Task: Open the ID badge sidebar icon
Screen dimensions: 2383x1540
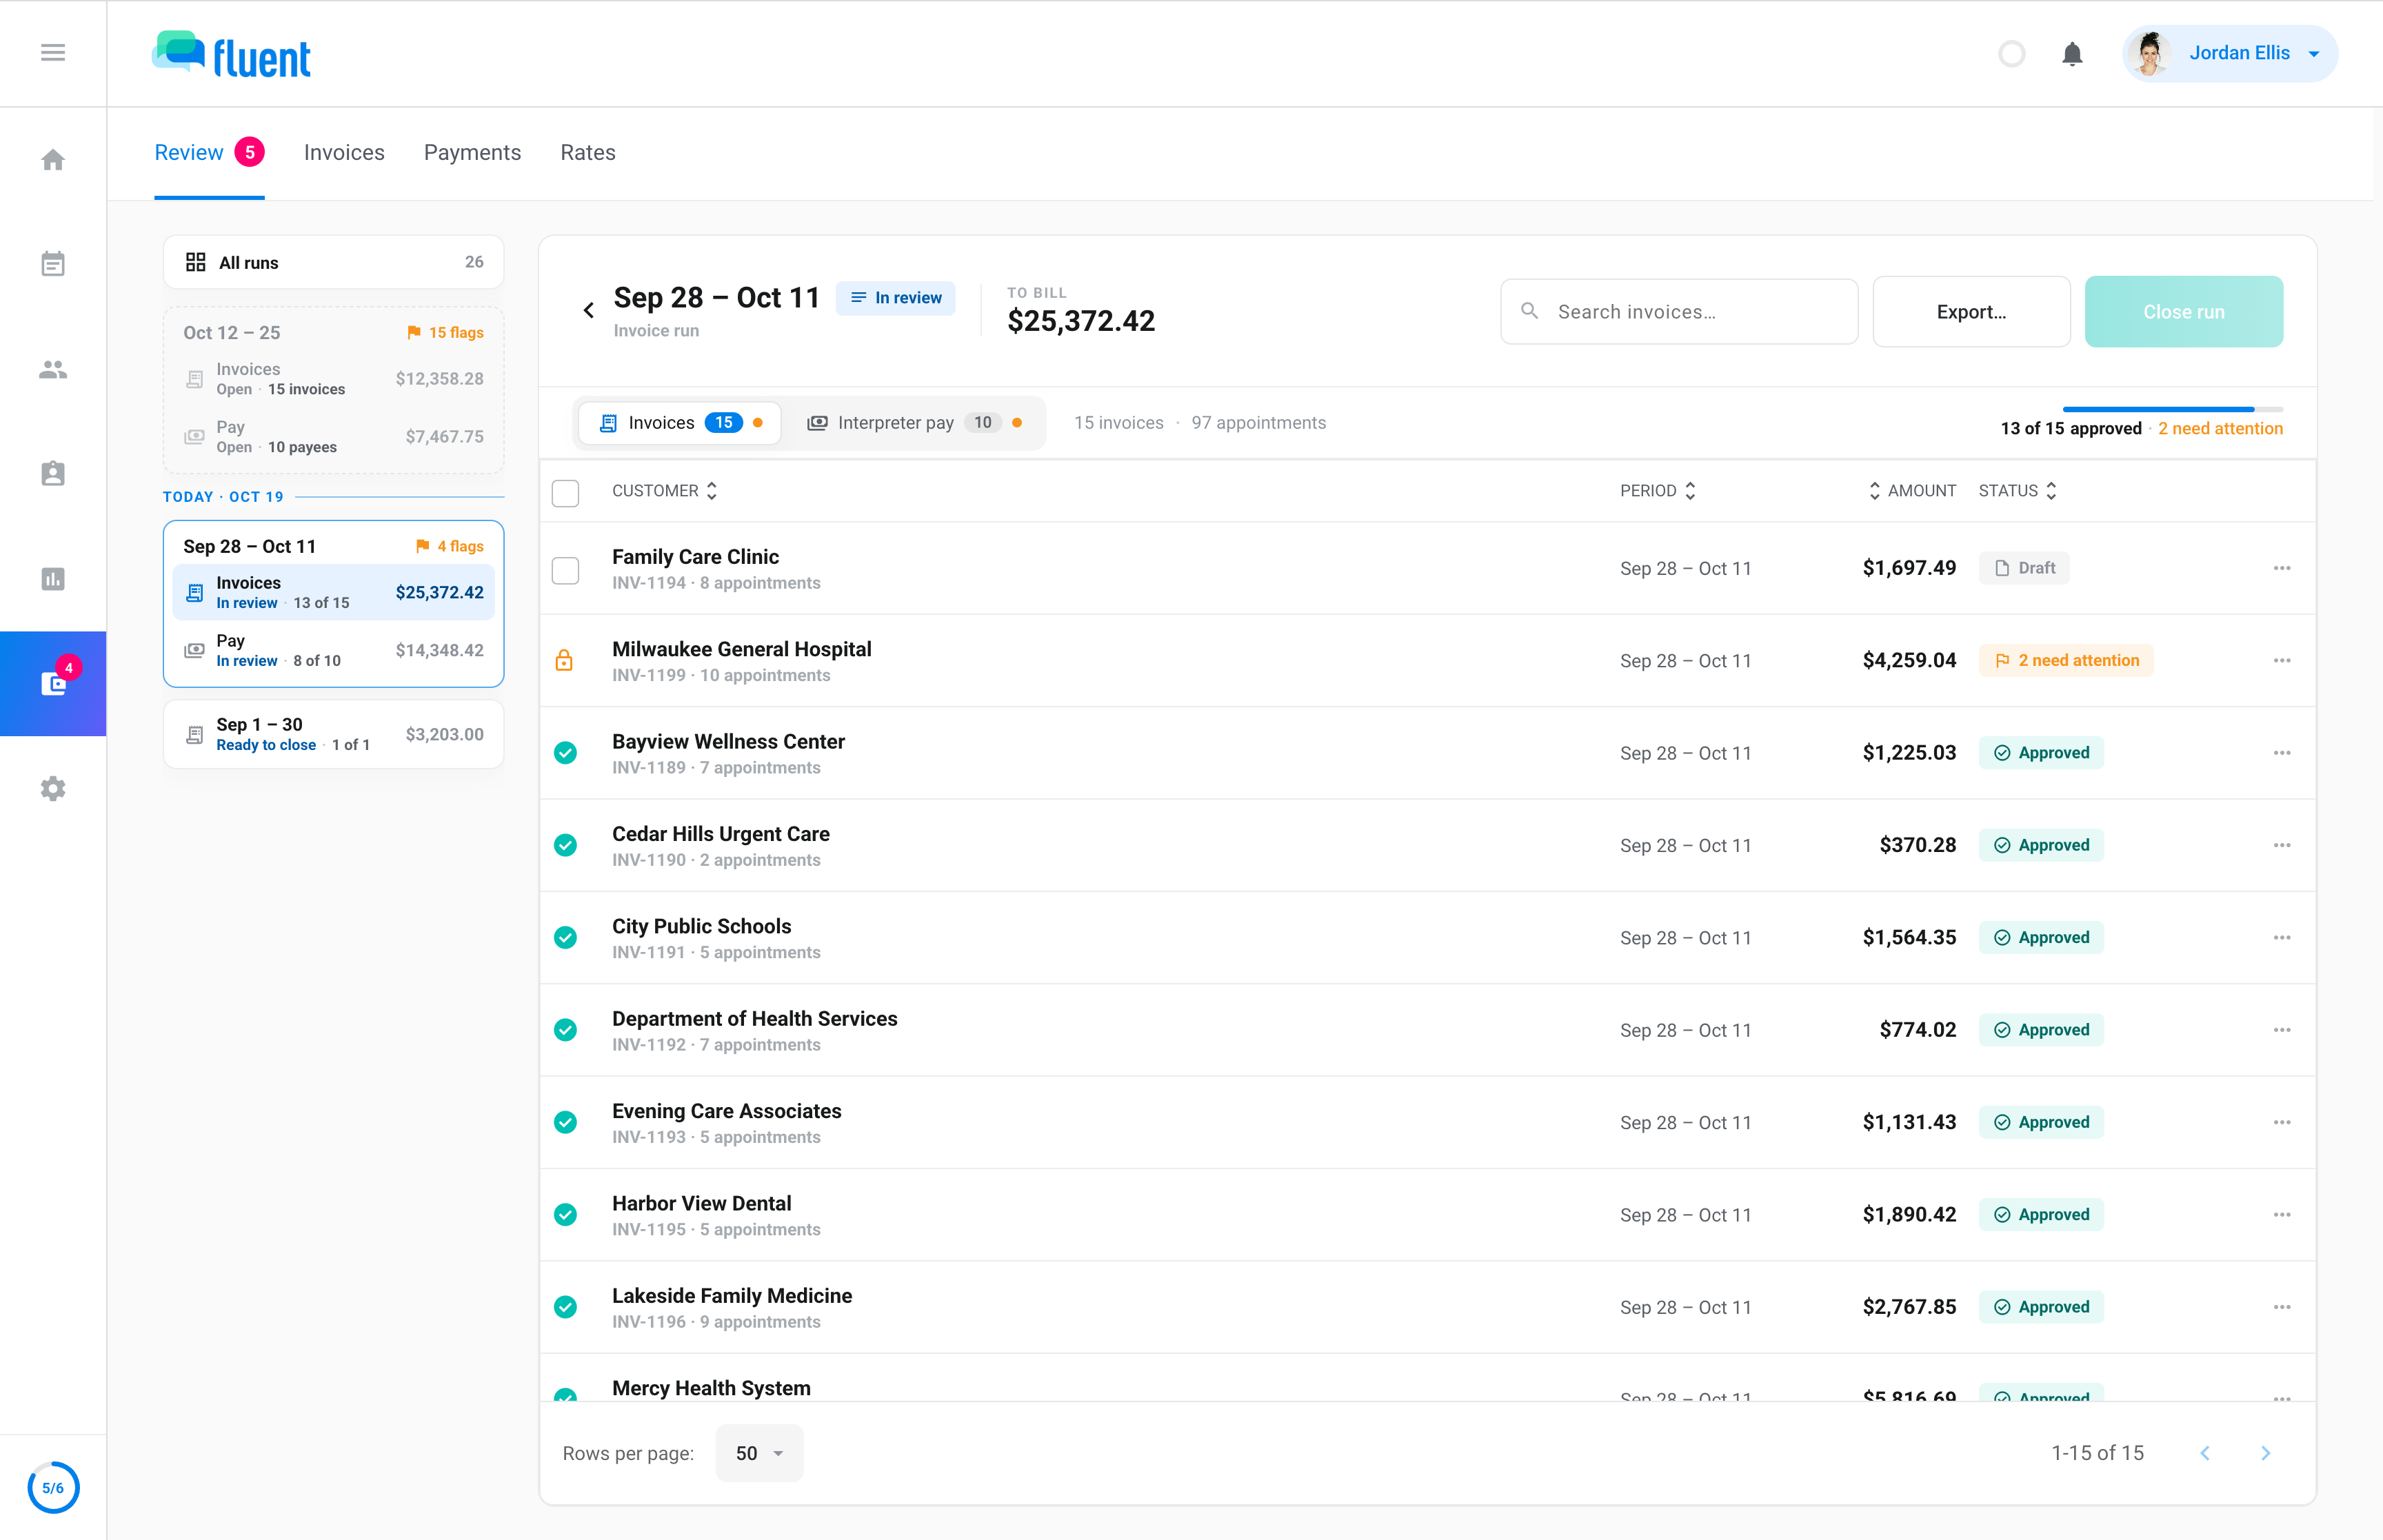Action: pos(53,474)
